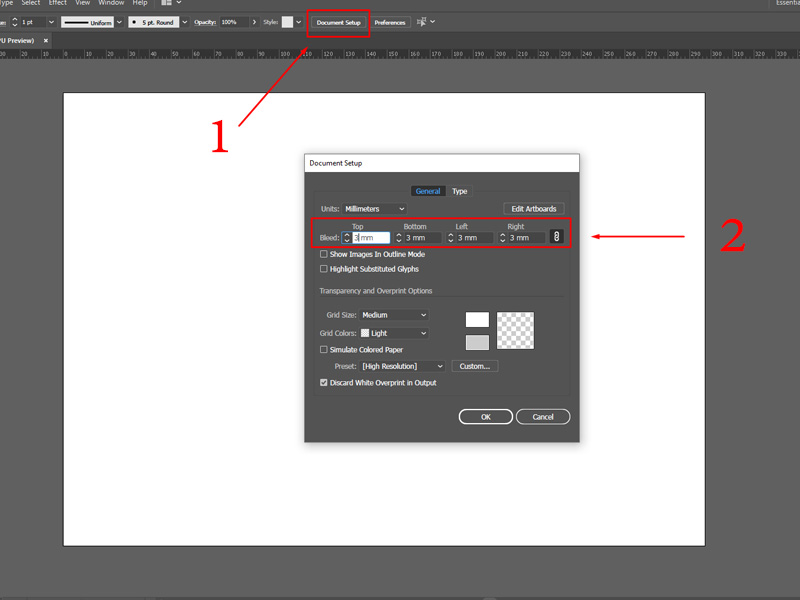800x600 pixels.
Task: Open the Select menu
Action: [31, 3]
